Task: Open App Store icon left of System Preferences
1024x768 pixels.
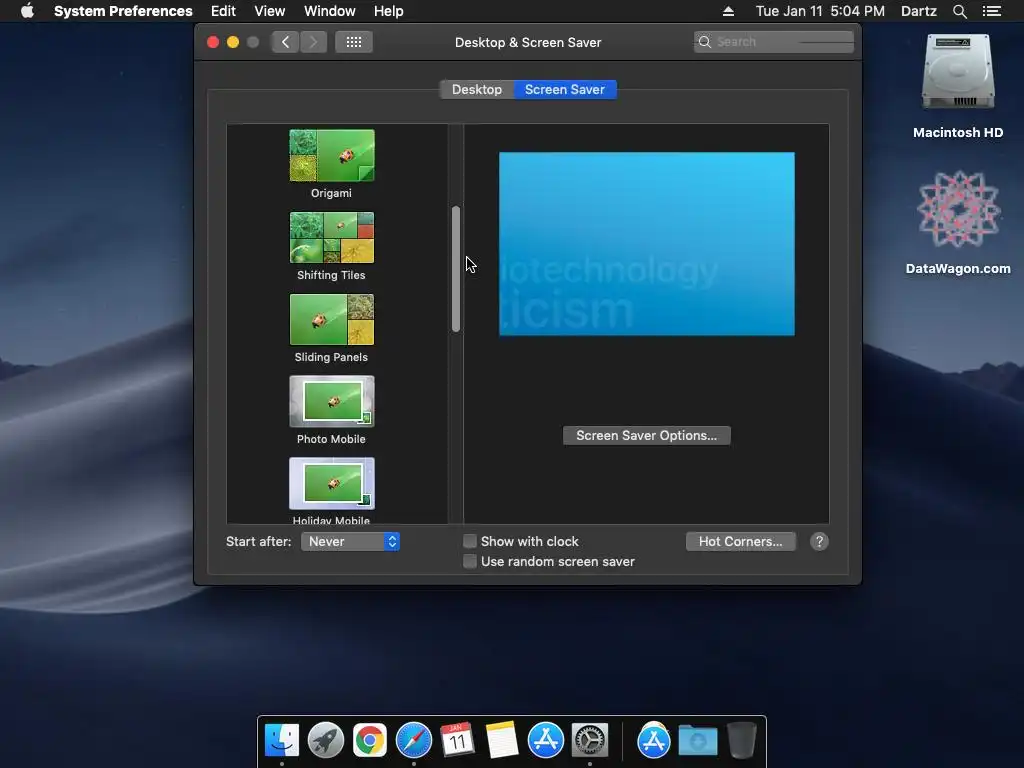Action: (x=545, y=740)
